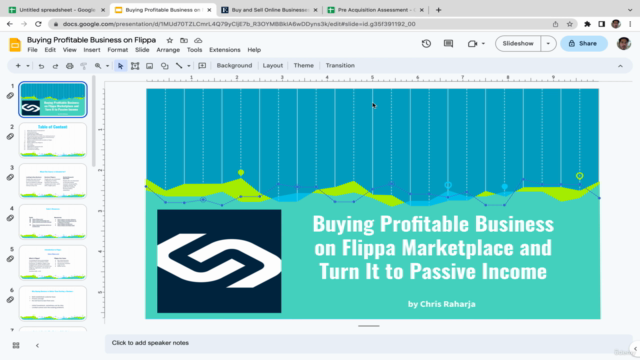Bookmark this page with star icon

(x=570, y=24)
